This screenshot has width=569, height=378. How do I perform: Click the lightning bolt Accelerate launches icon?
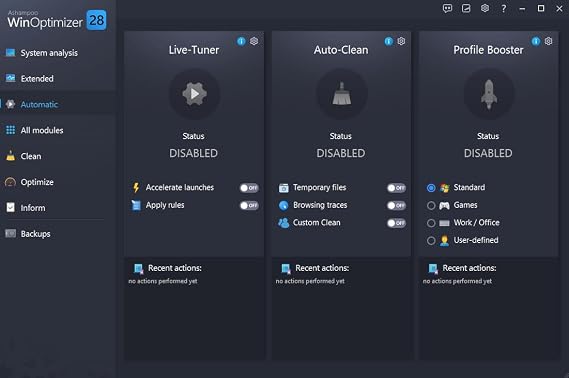[136, 188]
